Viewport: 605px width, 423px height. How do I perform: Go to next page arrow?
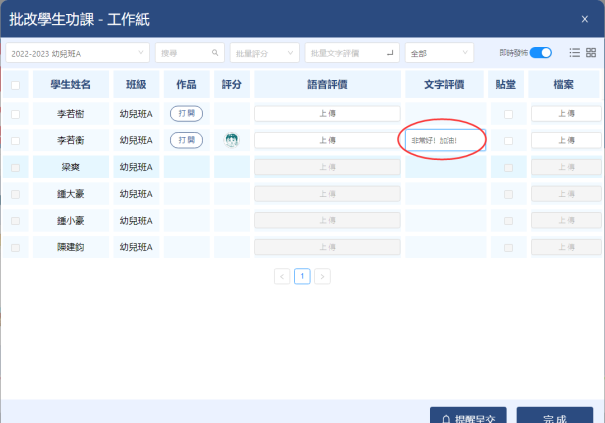pyautogui.click(x=322, y=276)
